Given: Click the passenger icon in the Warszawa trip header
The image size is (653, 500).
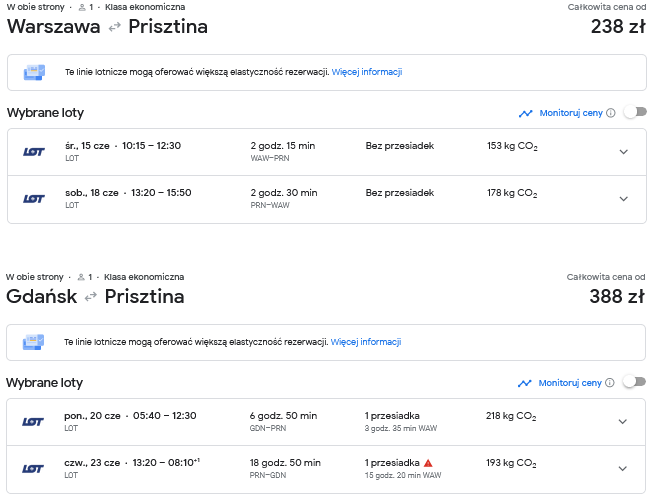Looking at the screenshot, I should pyautogui.click(x=82, y=7).
